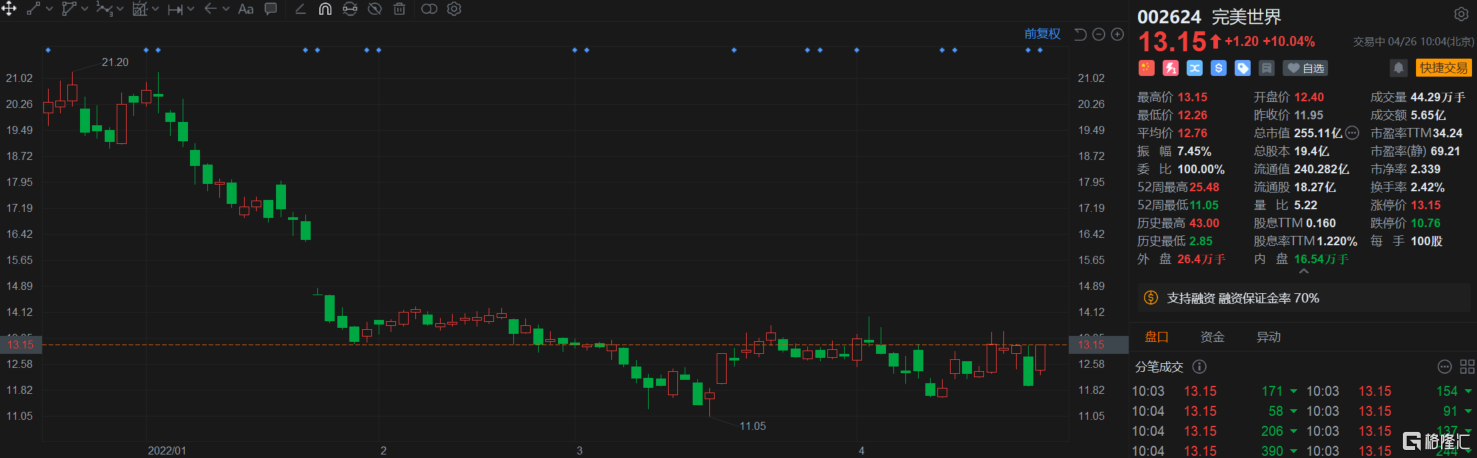Open measurement tool dropdown arrow
Screen dimensions: 1477x458
click(x=155, y=9)
